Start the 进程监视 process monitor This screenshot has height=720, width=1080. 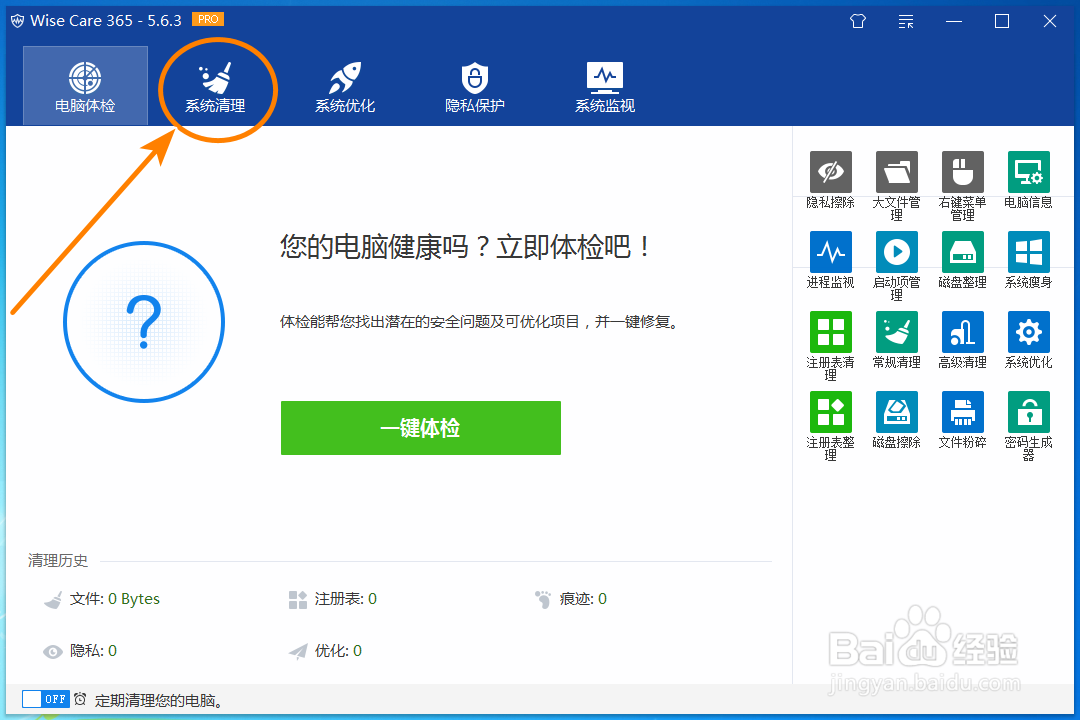point(830,252)
